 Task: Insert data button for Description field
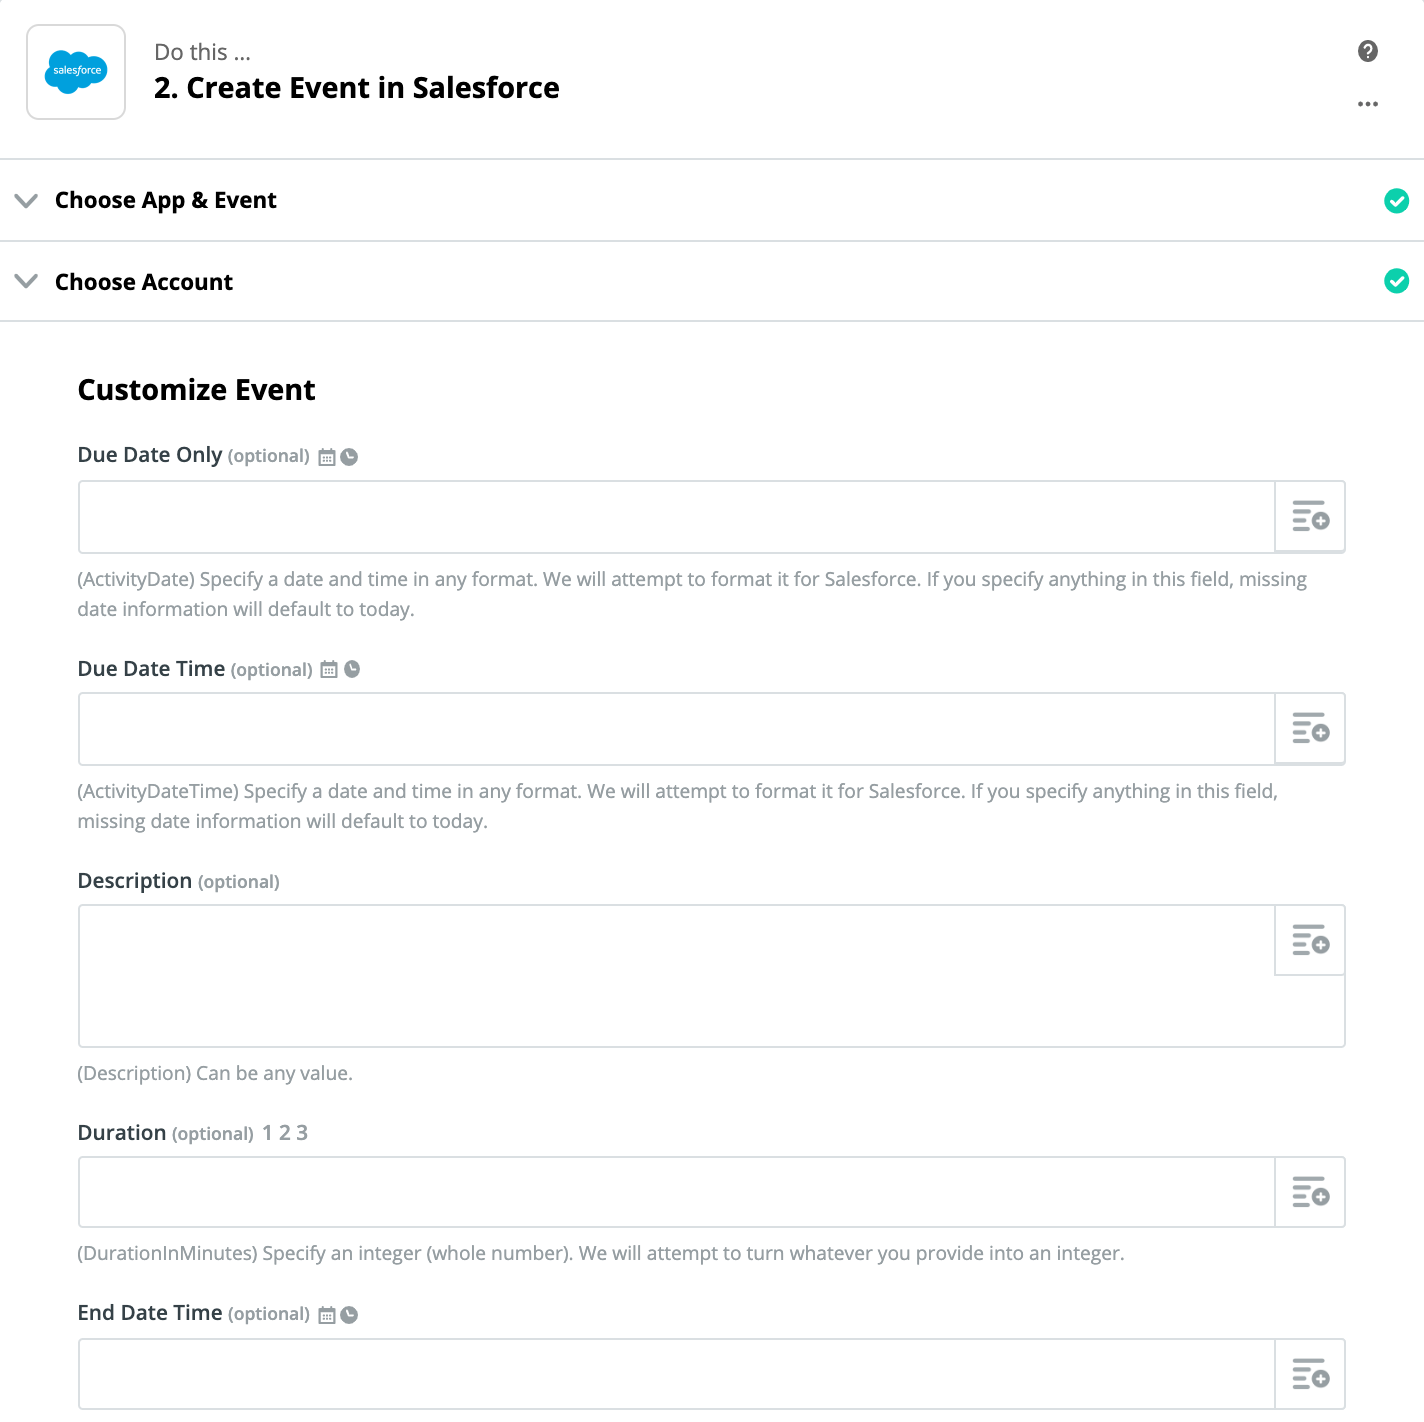(x=1310, y=940)
